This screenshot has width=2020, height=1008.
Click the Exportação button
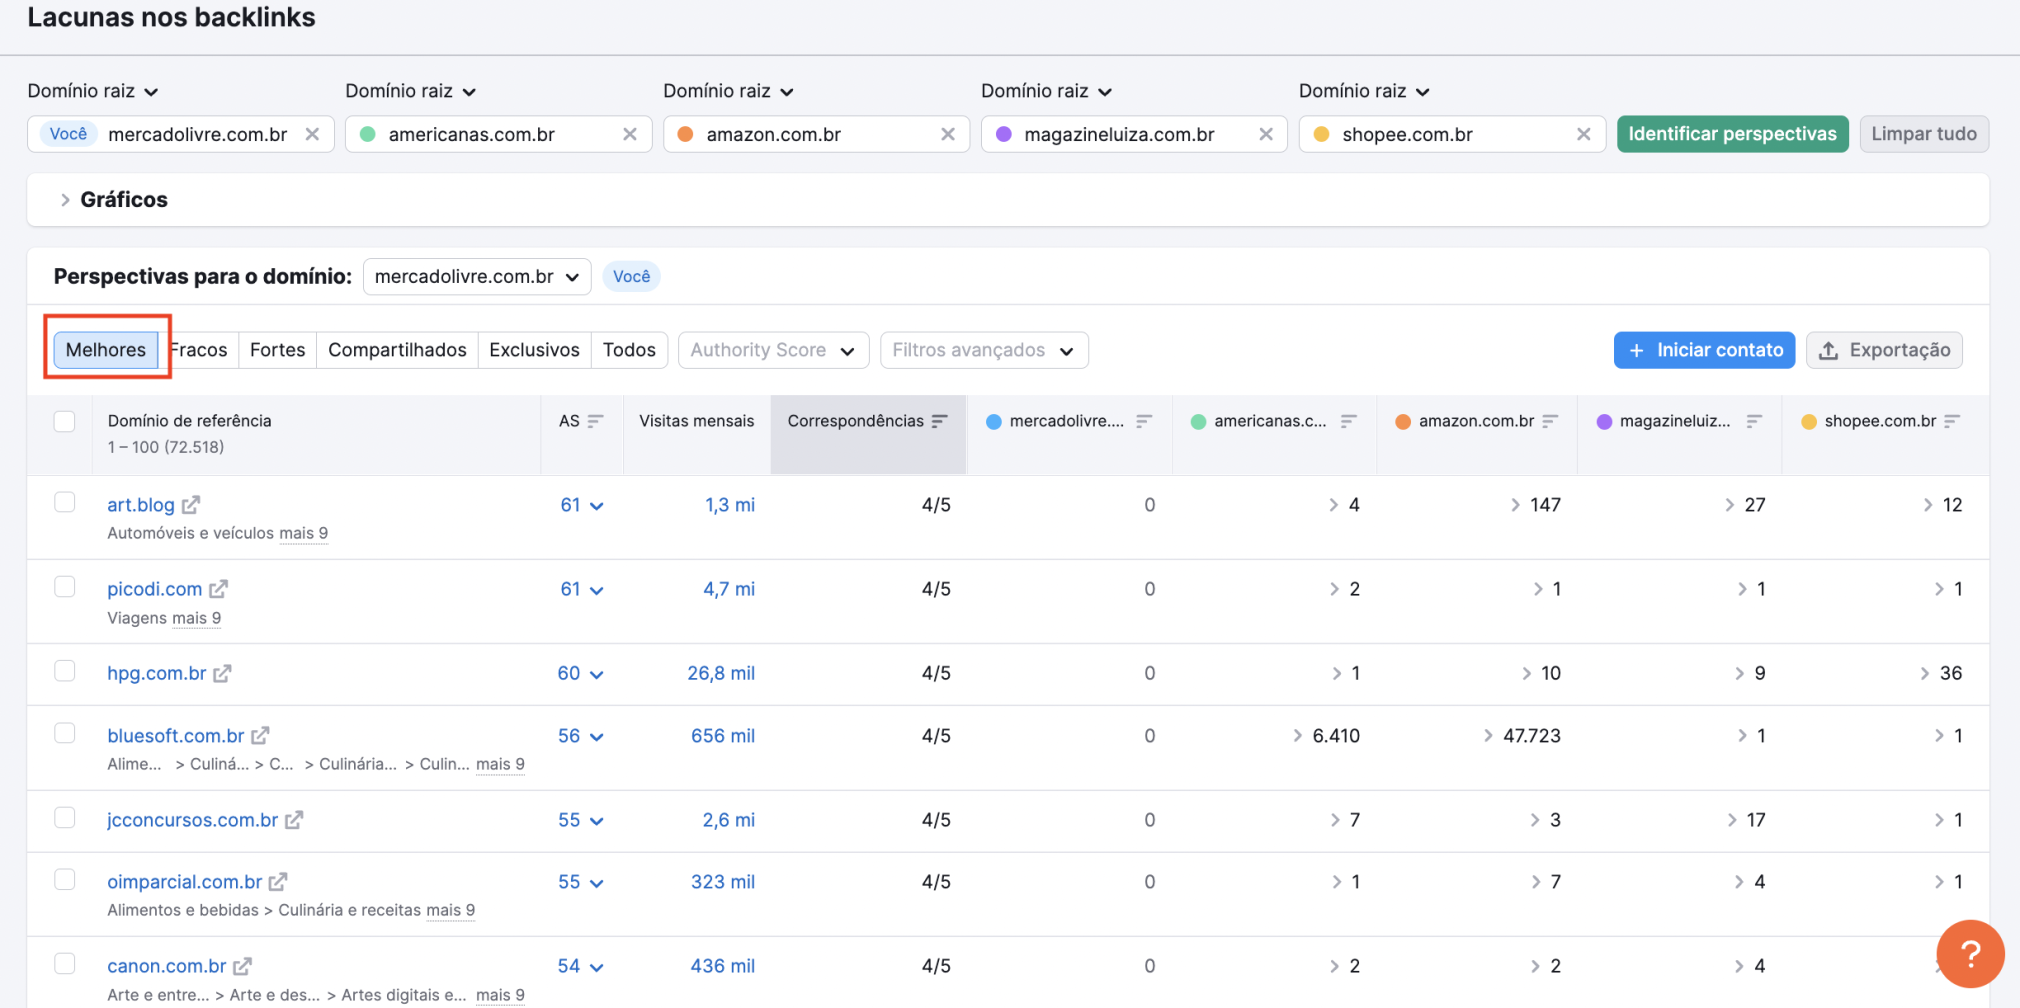pos(1884,350)
